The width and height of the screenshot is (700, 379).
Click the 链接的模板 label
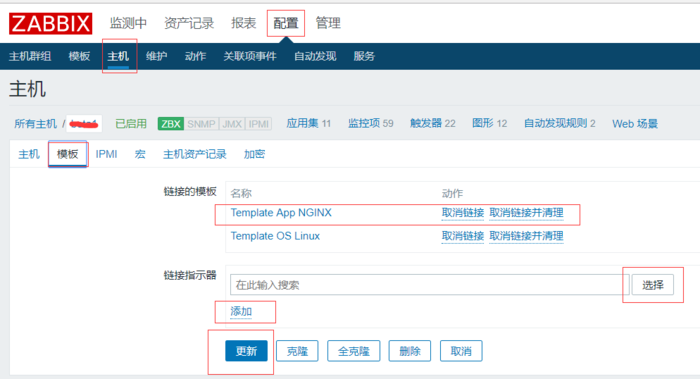190,192
